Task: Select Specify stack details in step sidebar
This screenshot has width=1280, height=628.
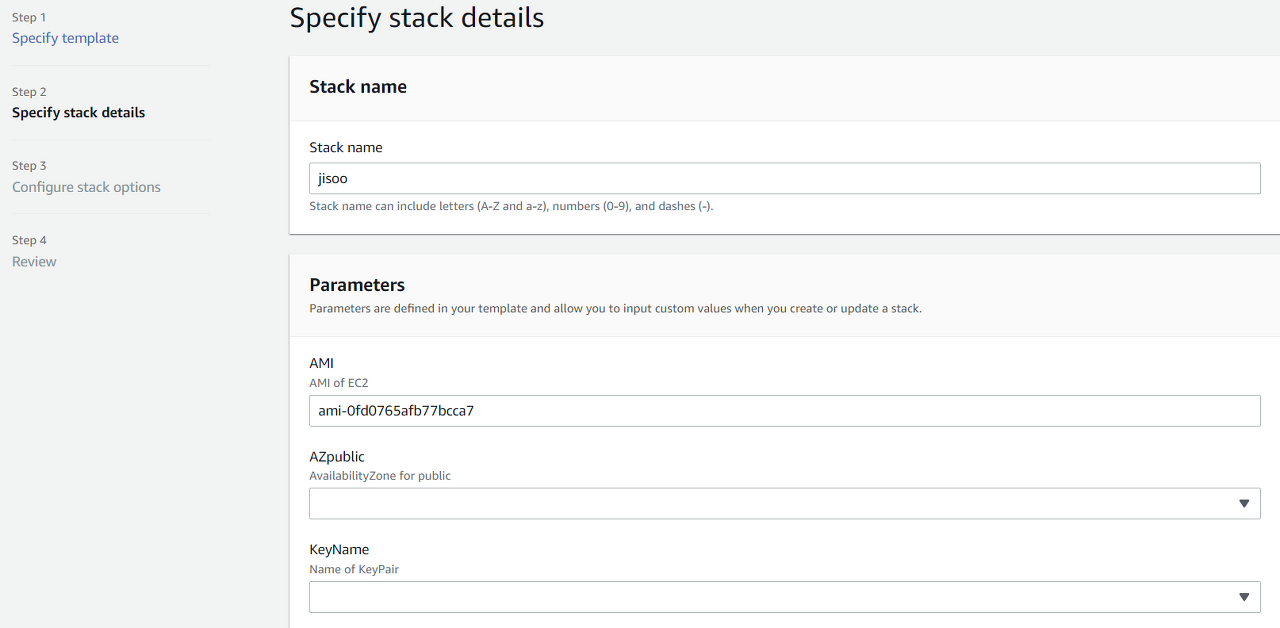Action: pyautogui.click(x=78, y=113)
